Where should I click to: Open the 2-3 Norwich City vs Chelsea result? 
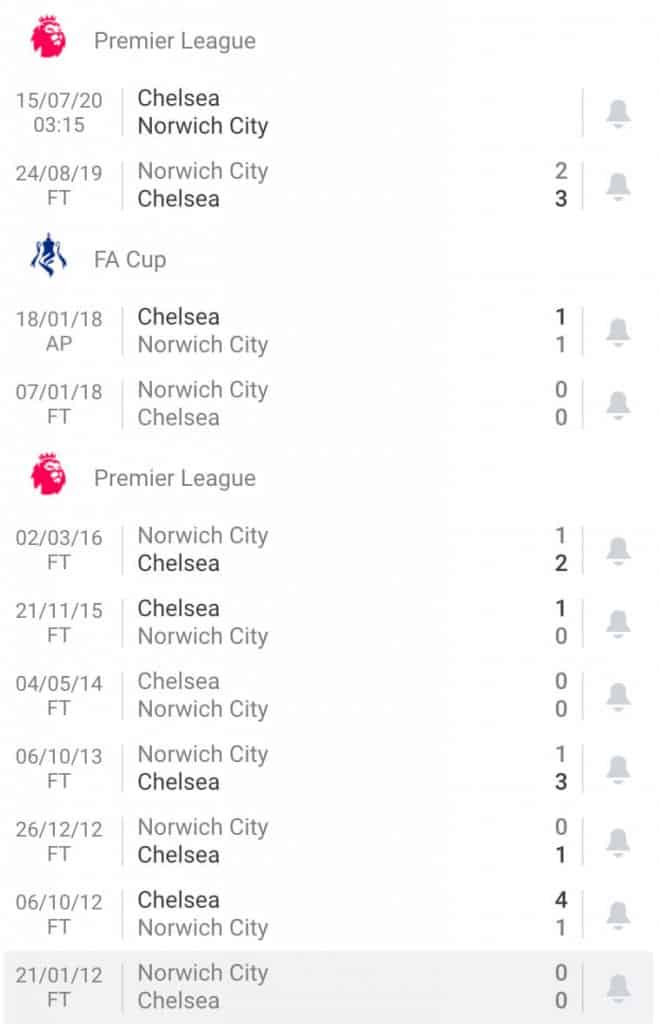pyautogui.click(x=300, y=185)
